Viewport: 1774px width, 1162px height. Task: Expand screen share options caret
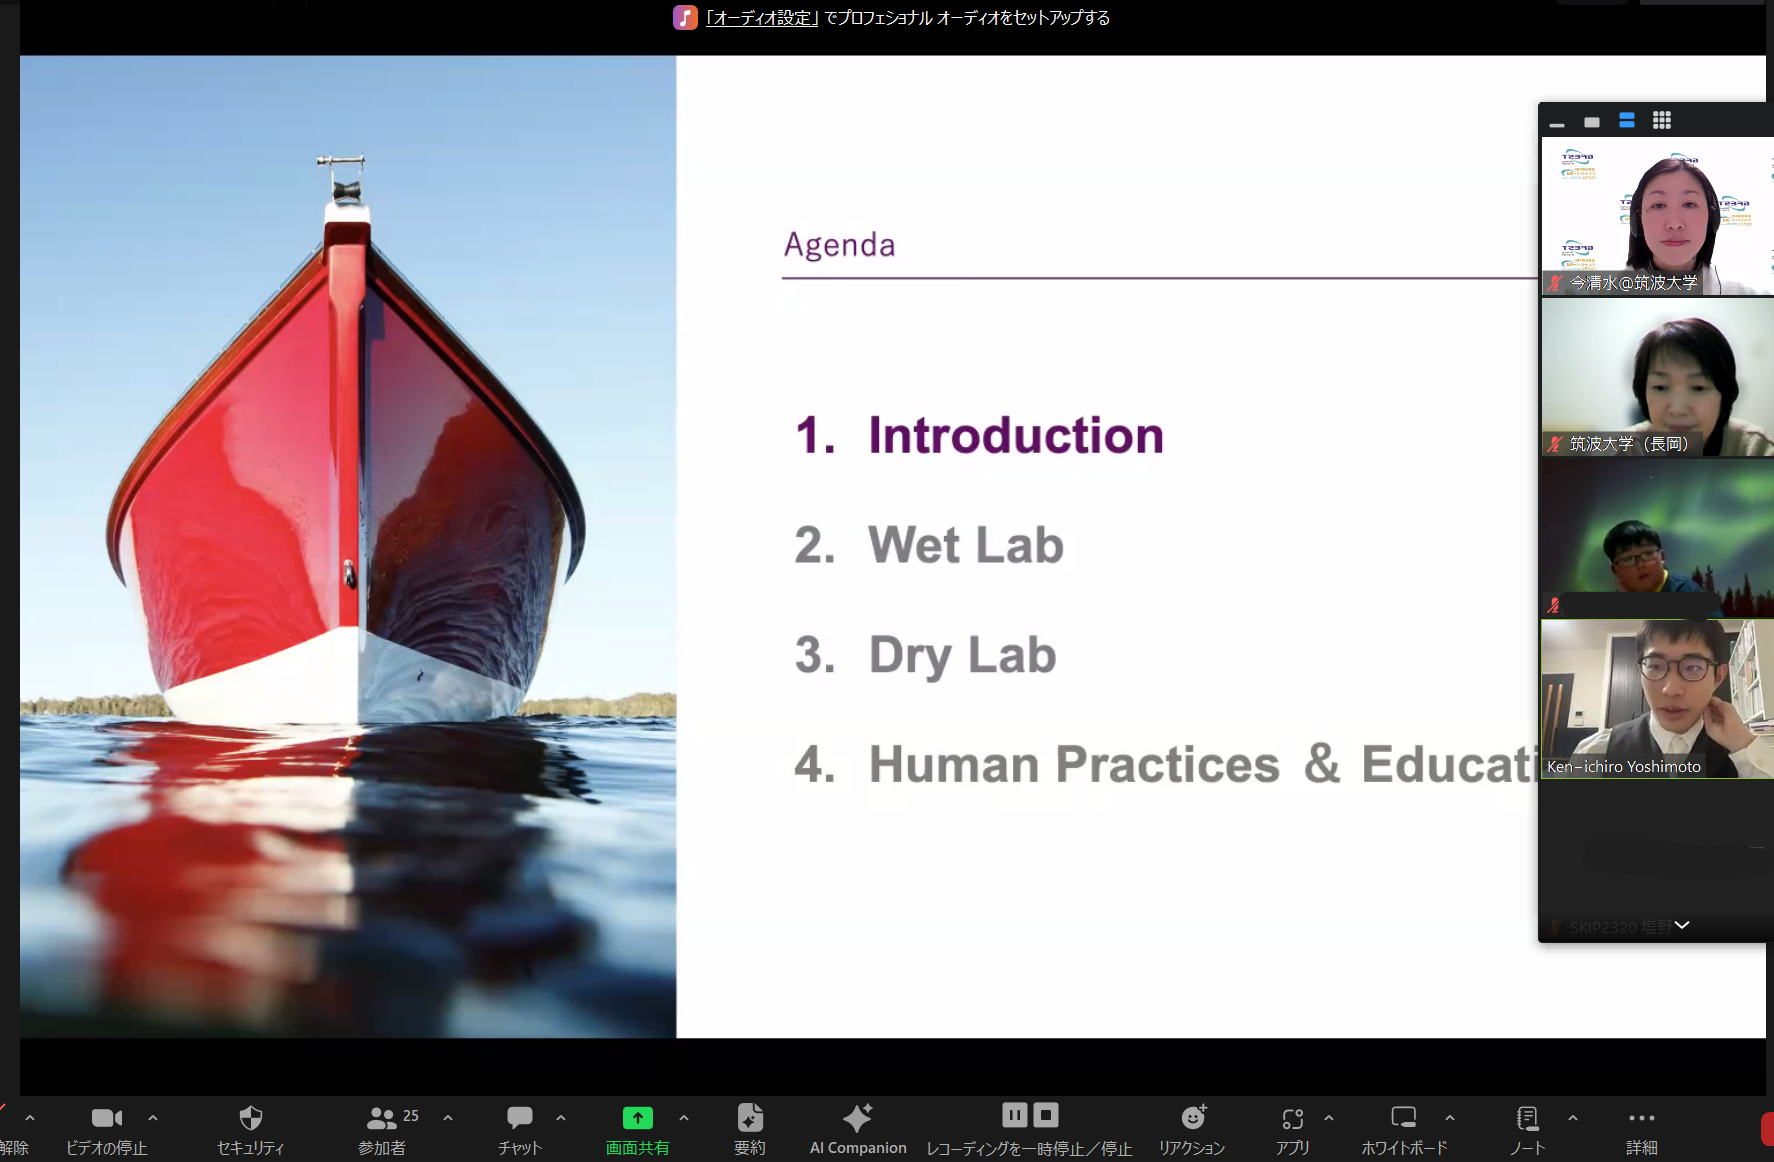coord(684,1118)
